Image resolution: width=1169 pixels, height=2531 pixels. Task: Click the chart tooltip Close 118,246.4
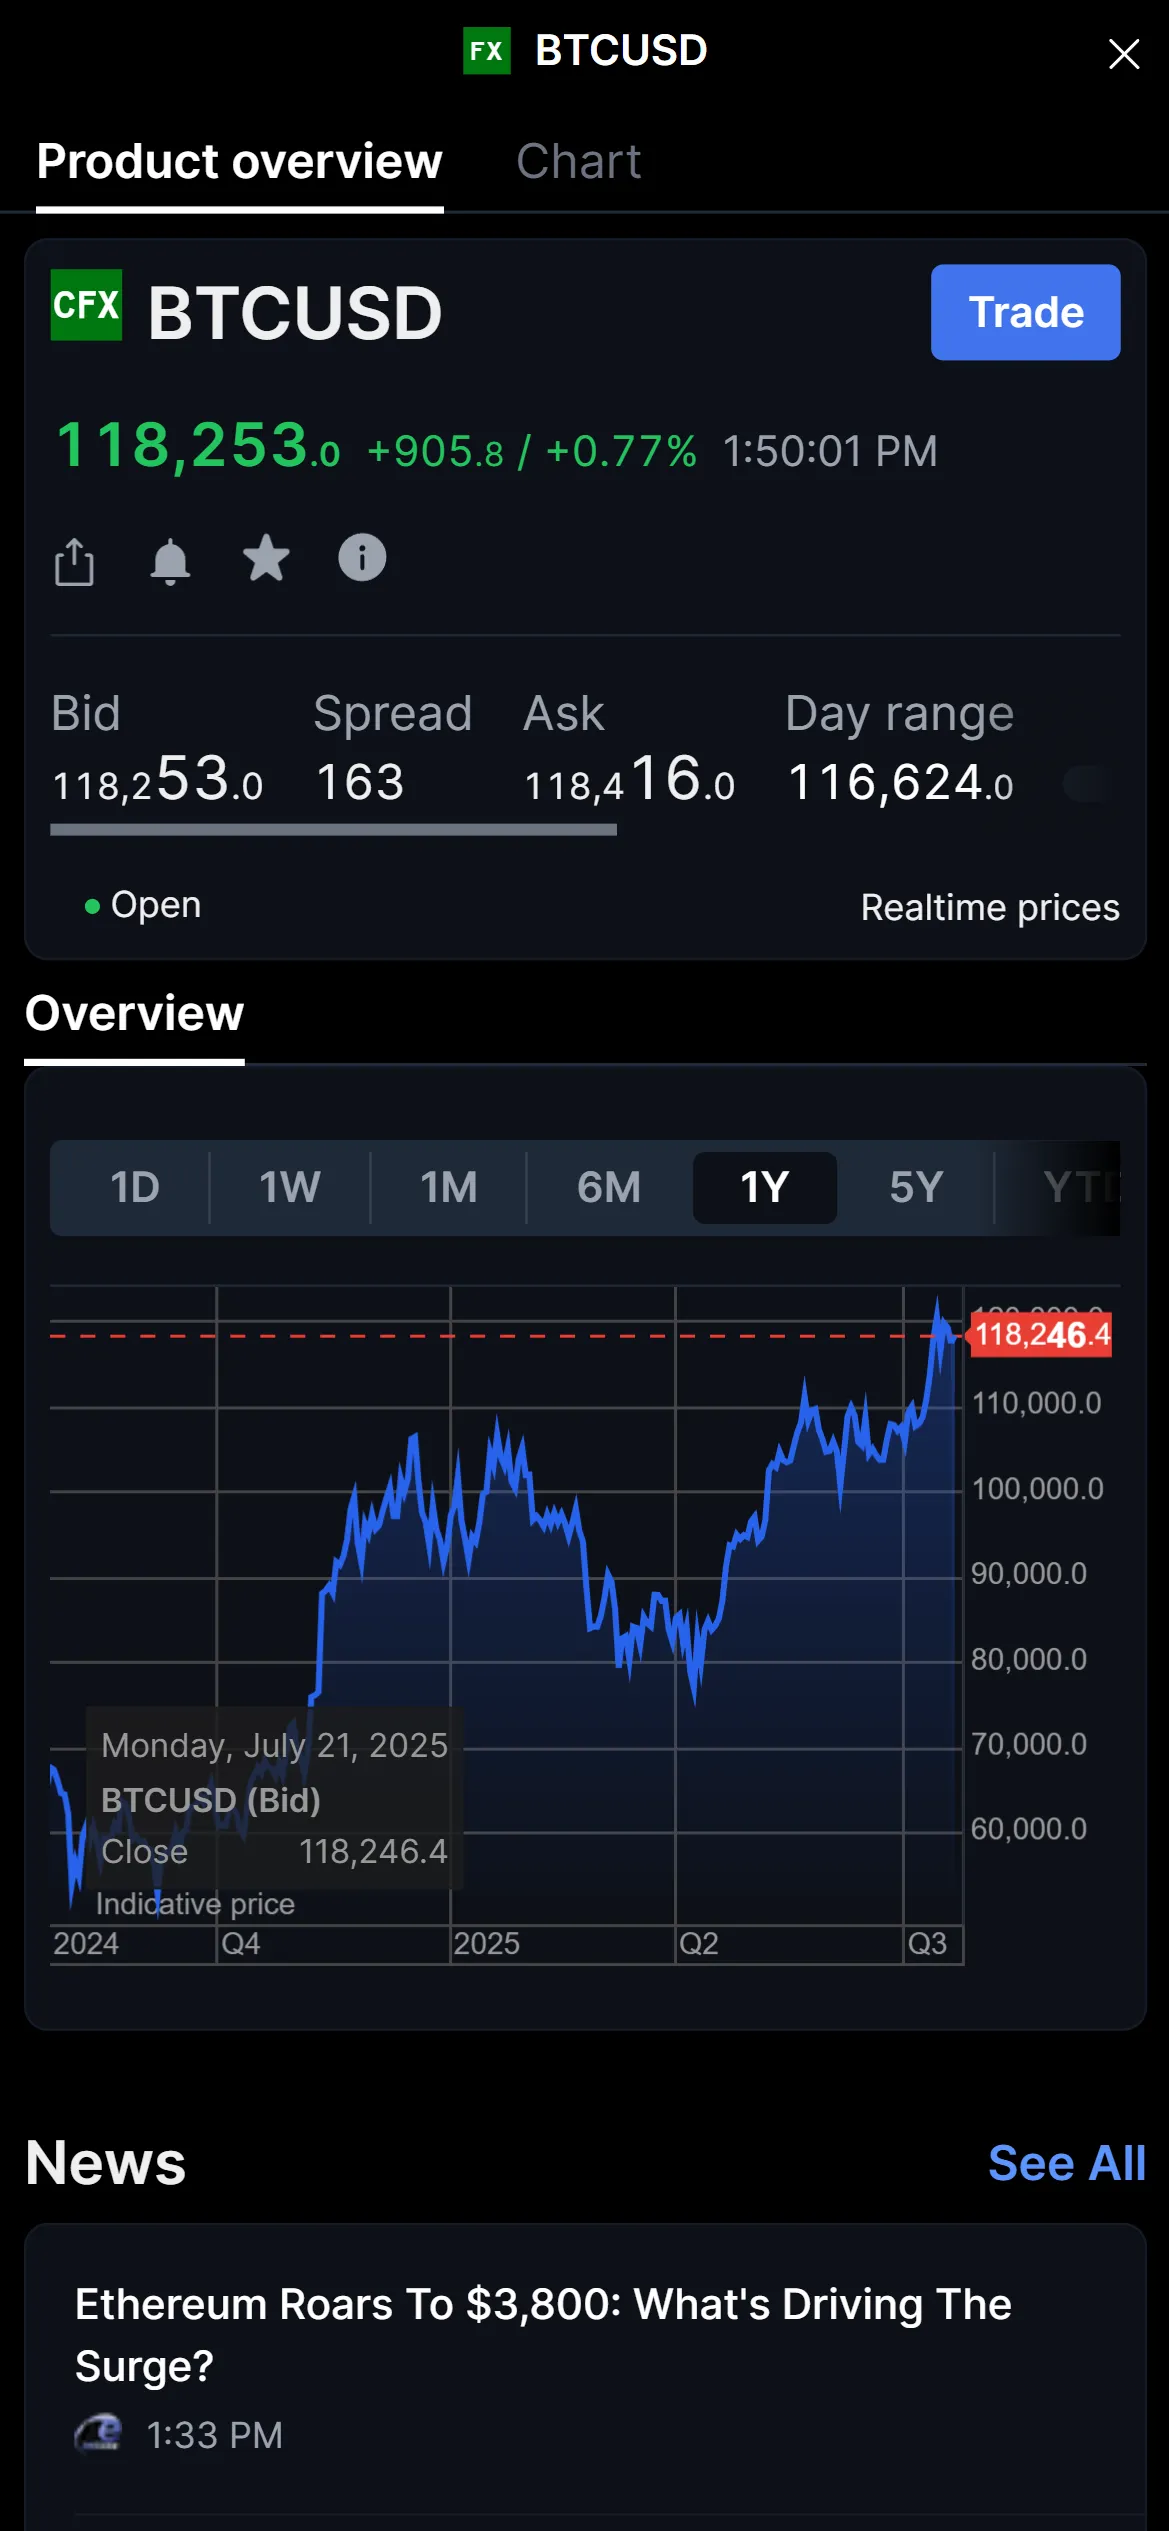coord(274,1852)
